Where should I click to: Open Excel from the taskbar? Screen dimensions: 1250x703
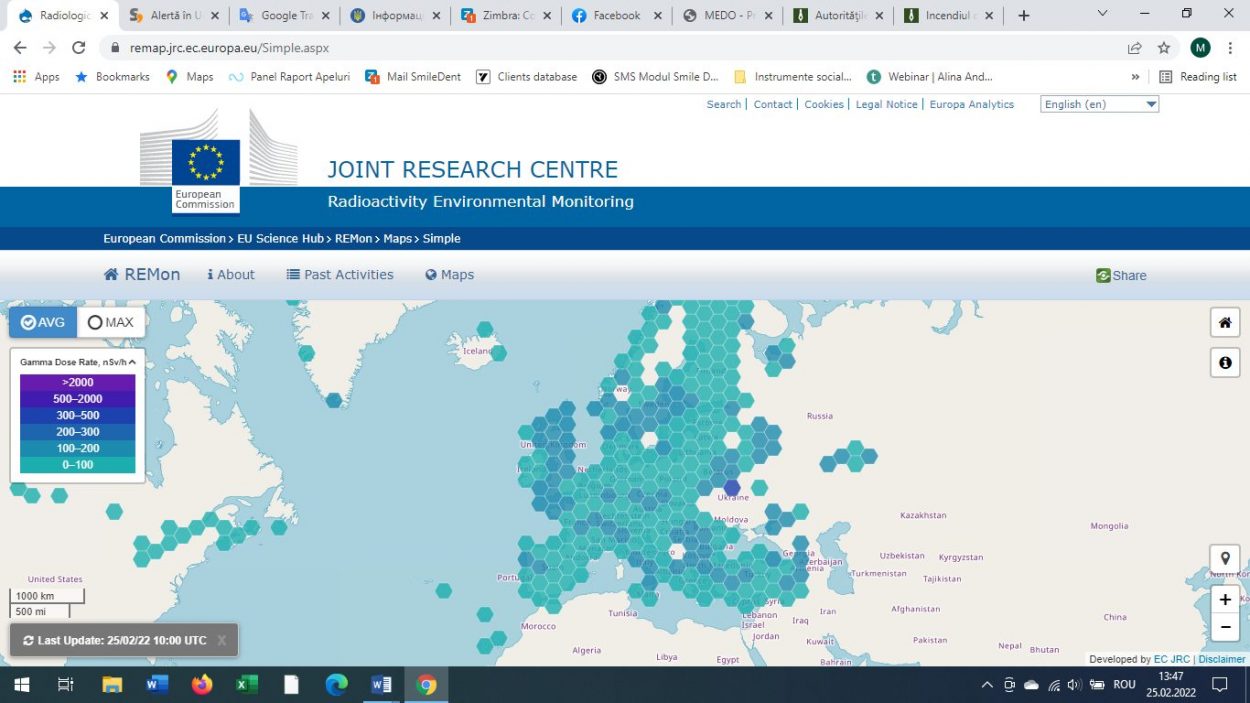click(x=247, y=685)
